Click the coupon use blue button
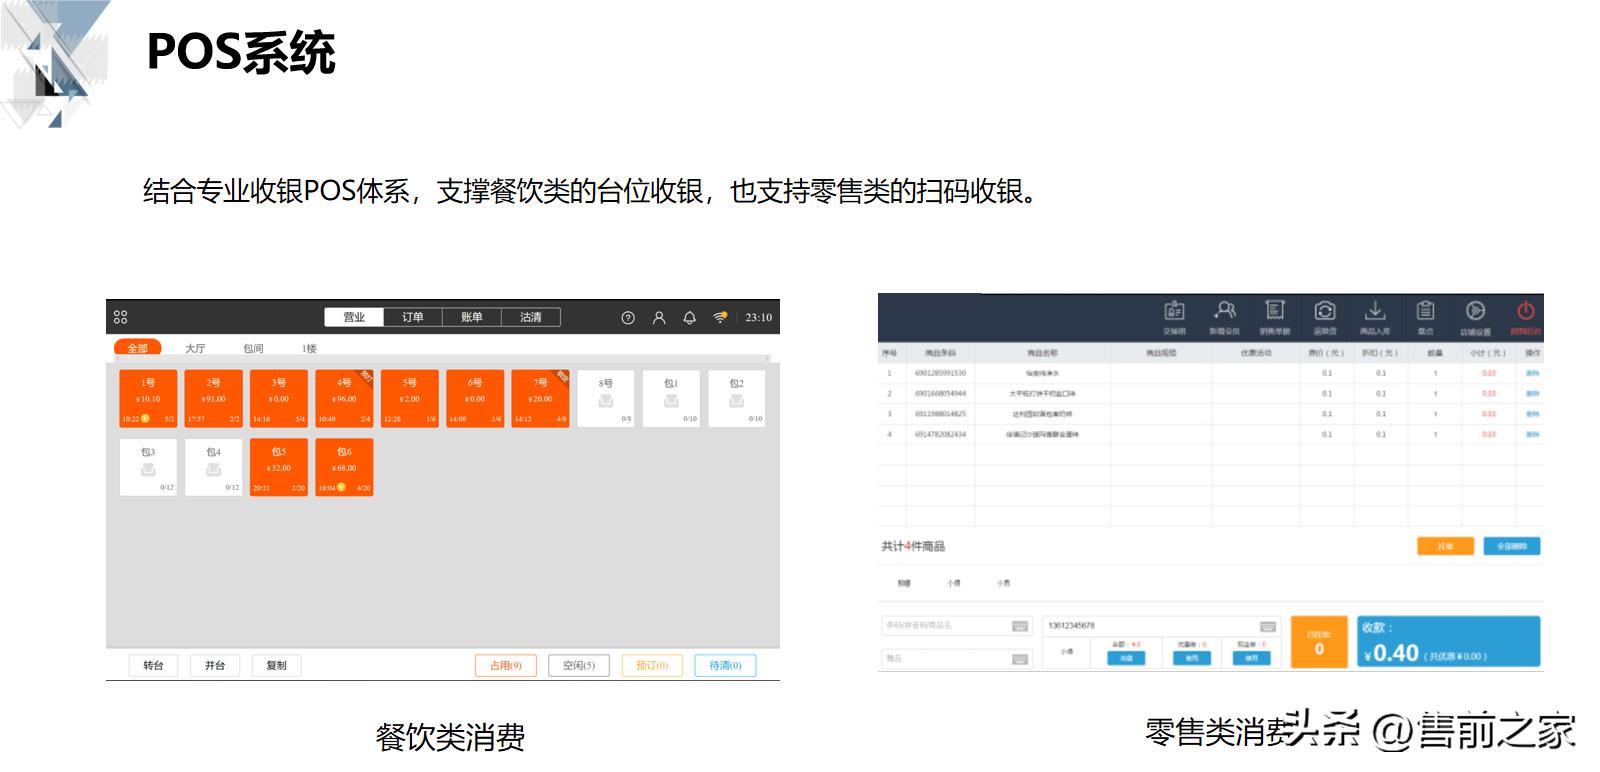The width and height of the screenshot is (1600, 772). [1191, 658]
